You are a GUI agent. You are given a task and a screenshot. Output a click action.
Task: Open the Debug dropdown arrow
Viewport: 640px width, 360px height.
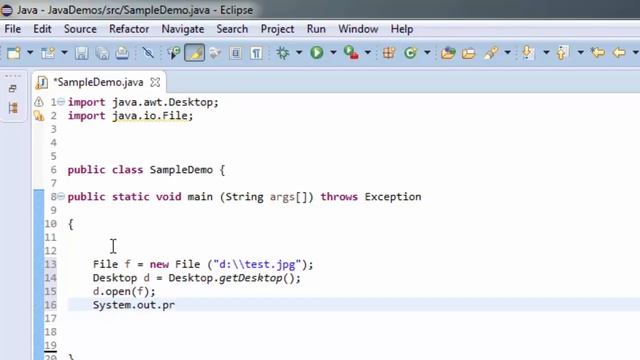pos(299,53)
